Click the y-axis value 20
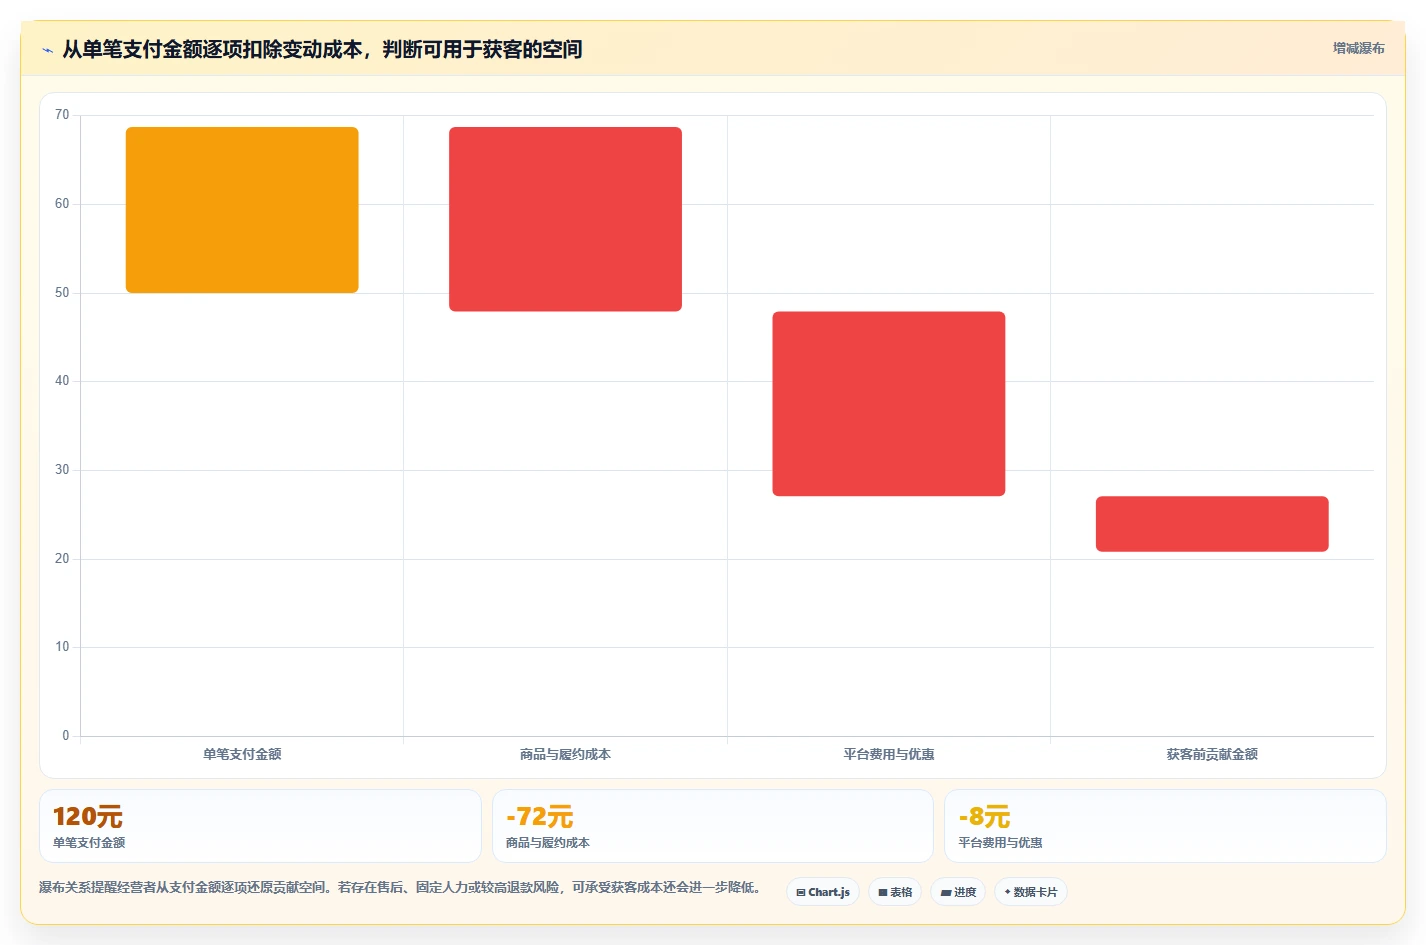 click(x=62, y=559)
